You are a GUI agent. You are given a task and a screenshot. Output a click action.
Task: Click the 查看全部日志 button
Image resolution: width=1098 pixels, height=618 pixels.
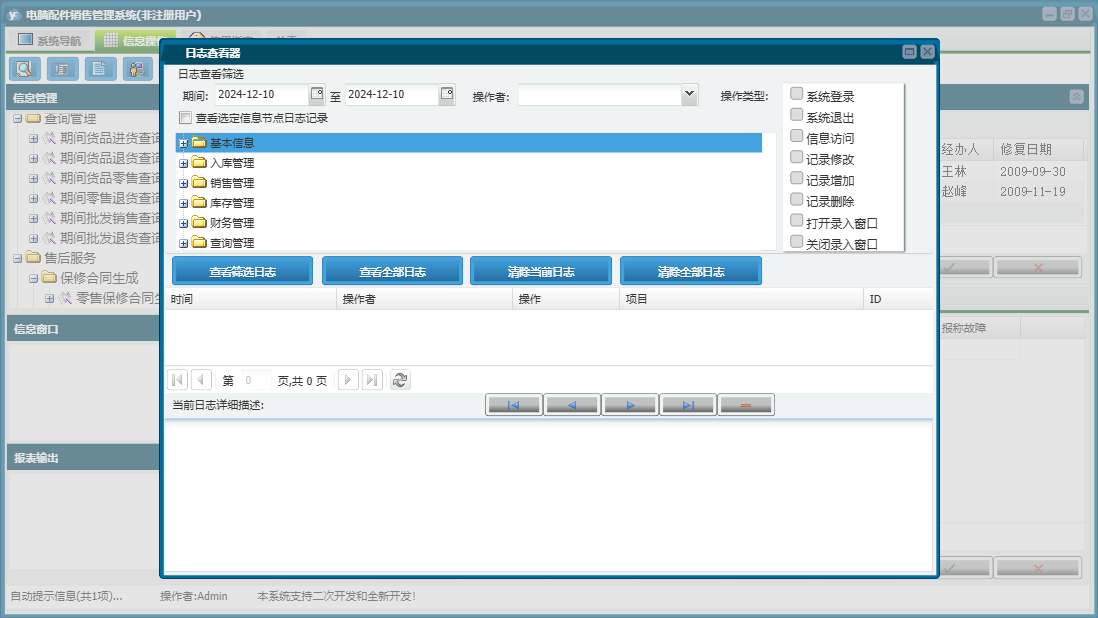[x=392, y=272]
